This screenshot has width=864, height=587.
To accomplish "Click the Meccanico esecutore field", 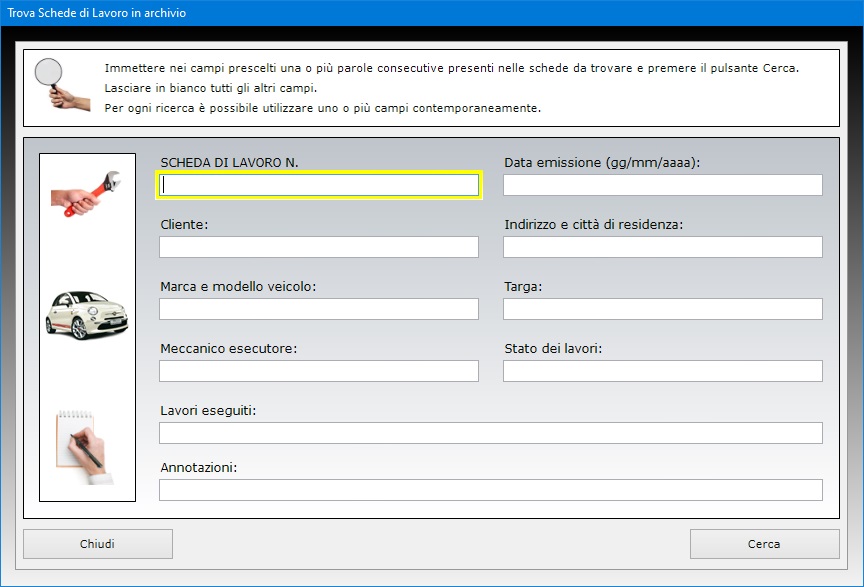I will point(319,371).
